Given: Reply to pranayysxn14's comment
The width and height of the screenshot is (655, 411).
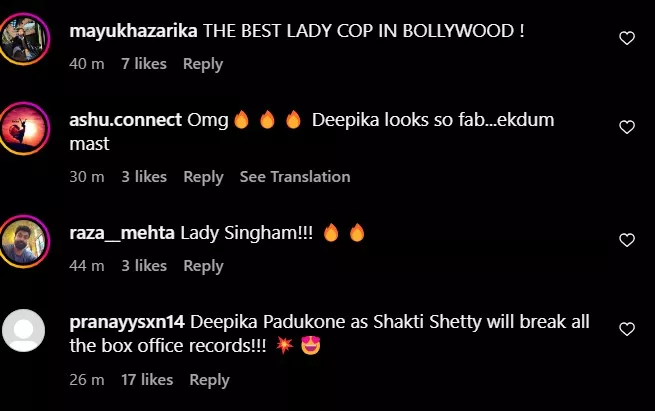Looking at the screenshot, I should click(x=209, y=380).
